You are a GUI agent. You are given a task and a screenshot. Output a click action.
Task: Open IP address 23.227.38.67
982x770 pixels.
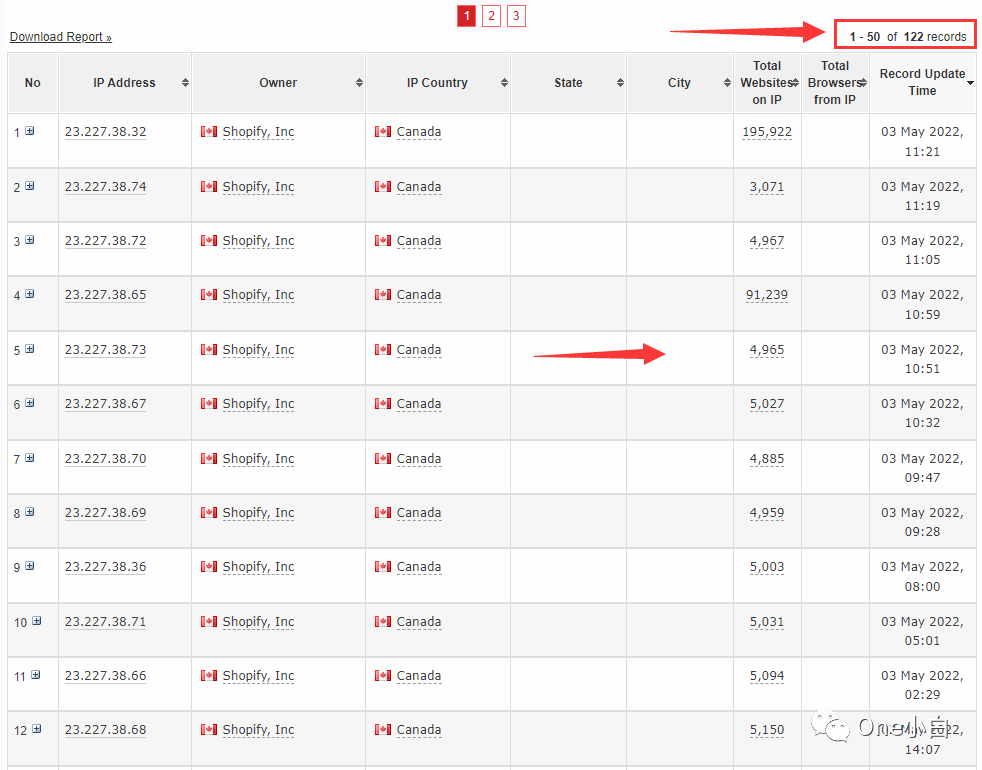pos(105,403)
